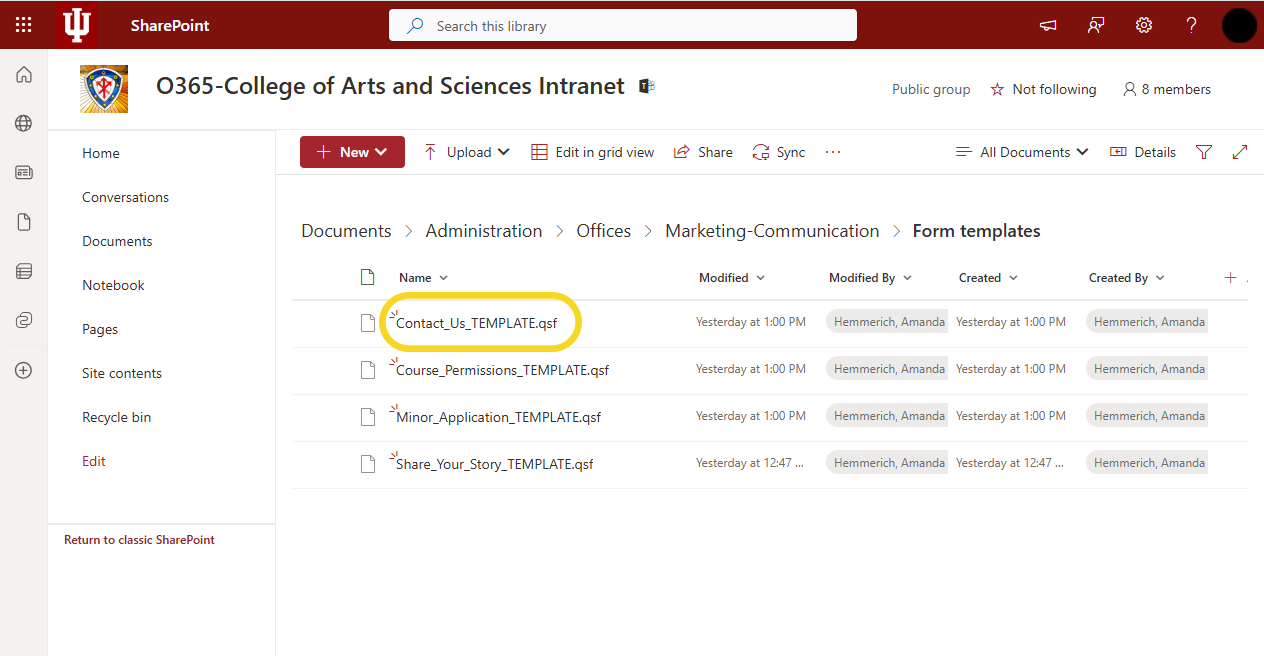Go to Site contents in navigation
Viewport: 1264px width, 656px height.
click(122, 373)
